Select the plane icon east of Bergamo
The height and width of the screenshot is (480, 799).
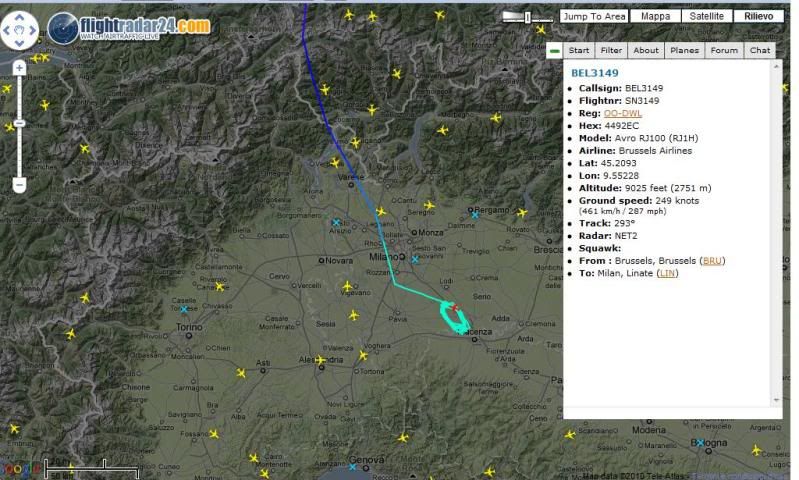tap(522, 213)
